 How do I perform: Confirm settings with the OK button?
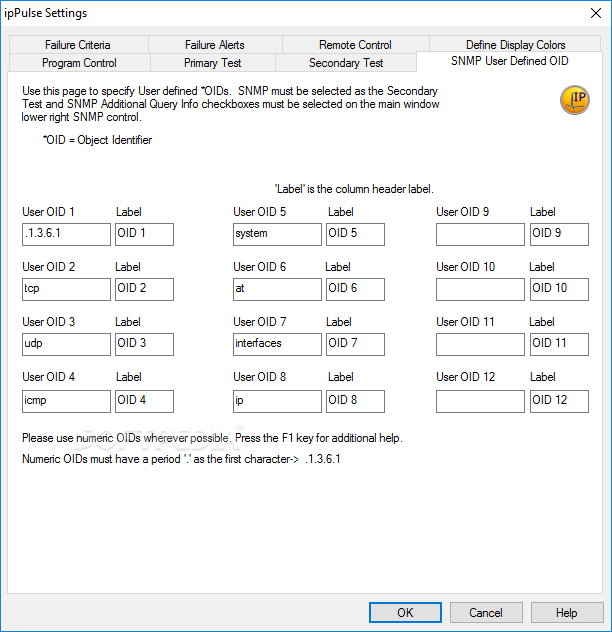pyautogui.click(x=405, y=612)
